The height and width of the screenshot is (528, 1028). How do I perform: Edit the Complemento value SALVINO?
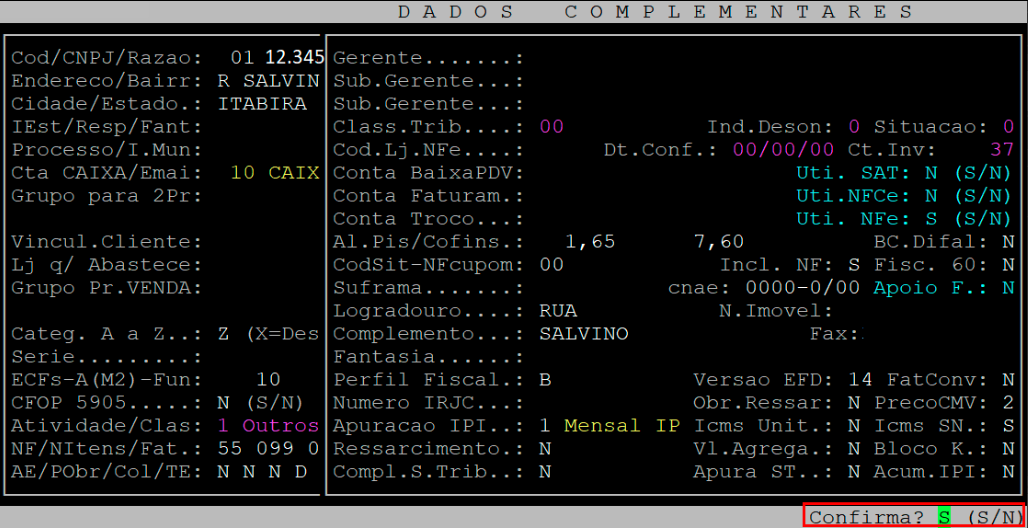click(584, 334)
